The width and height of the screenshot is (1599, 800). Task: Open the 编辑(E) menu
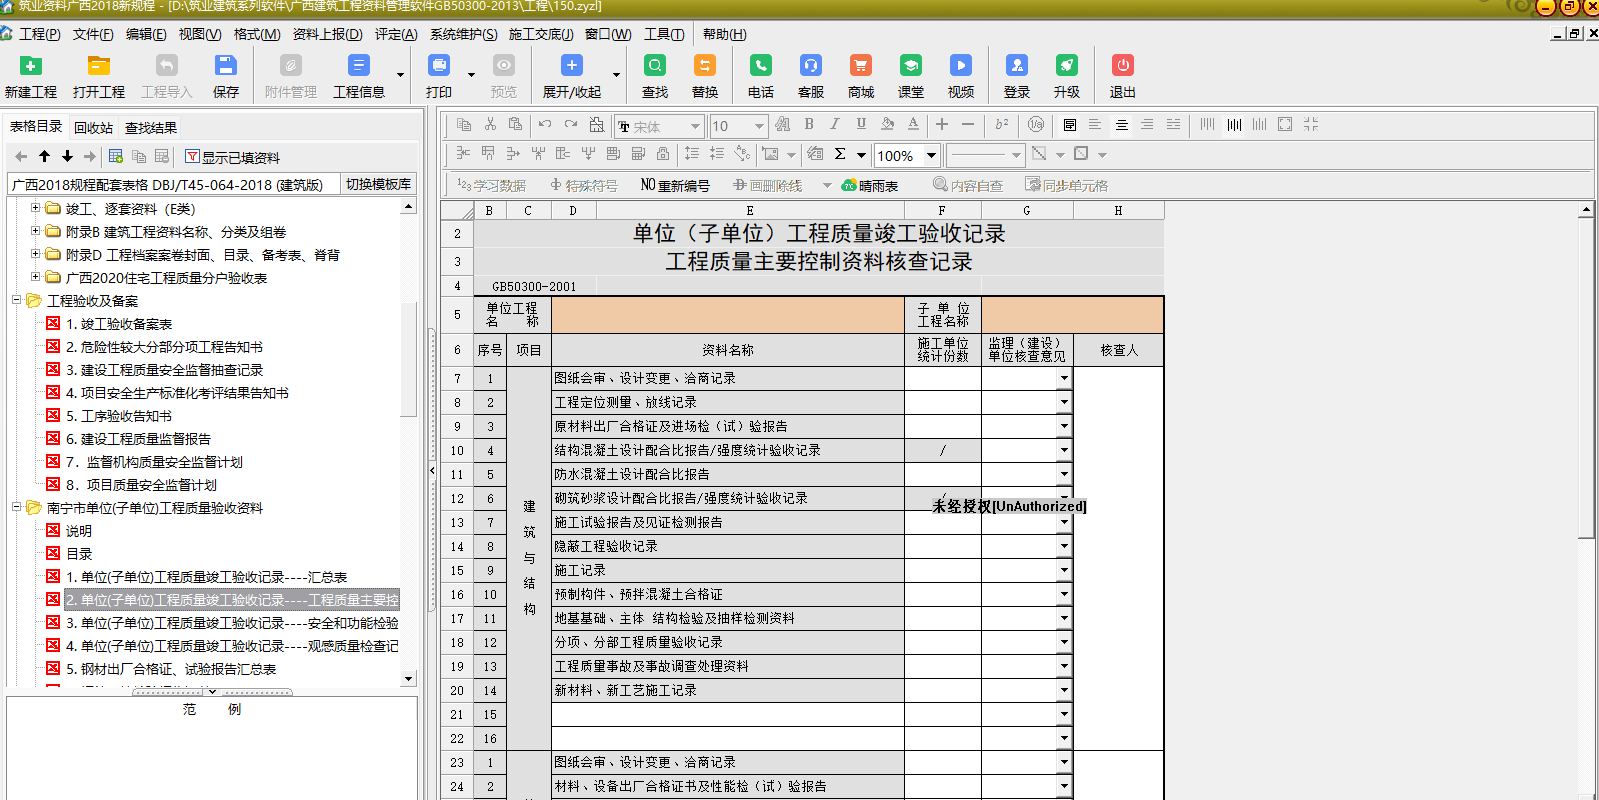coord(146,34)
